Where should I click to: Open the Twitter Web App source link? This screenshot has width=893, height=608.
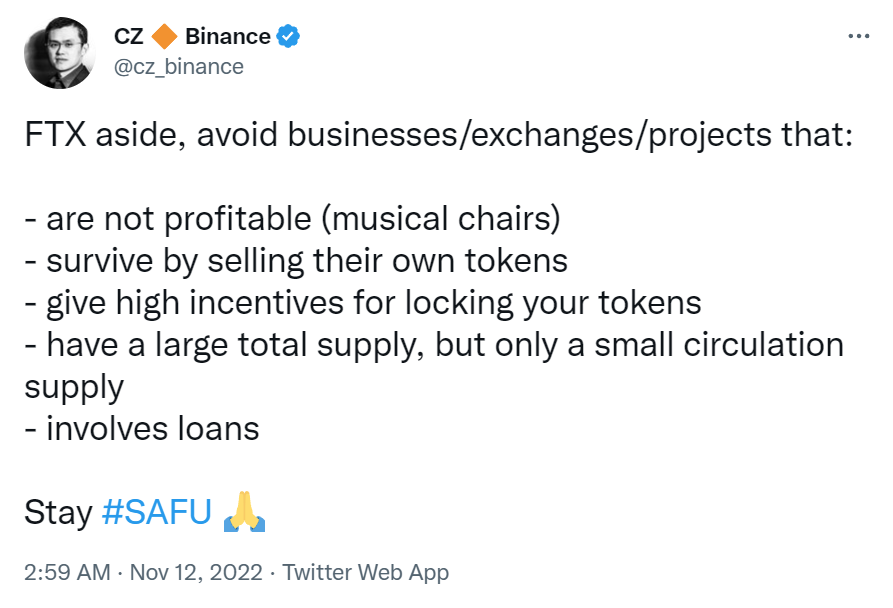tap(366, 572)
